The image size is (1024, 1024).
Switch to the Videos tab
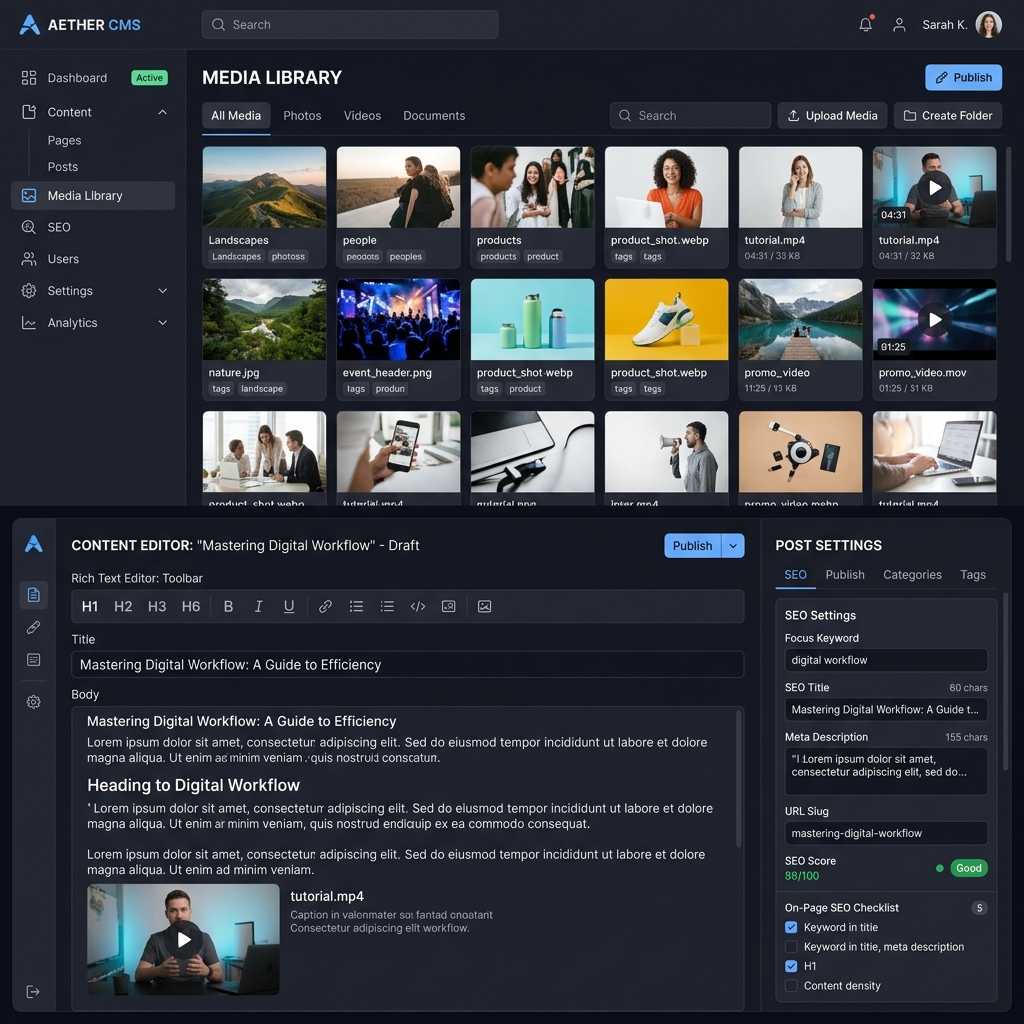362,116
